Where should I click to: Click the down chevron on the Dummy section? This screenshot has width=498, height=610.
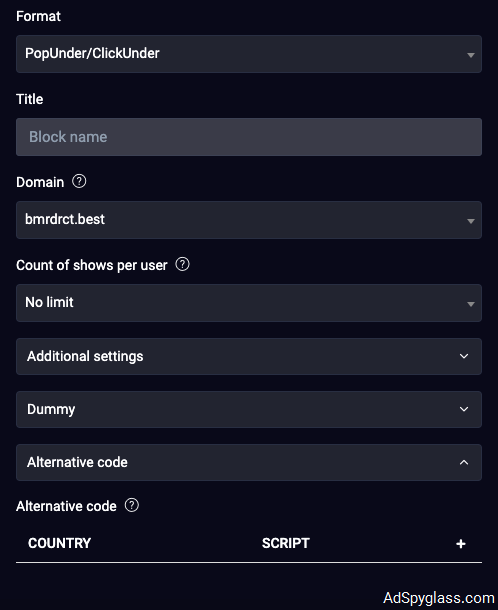pyautogui.click(x=464, y=409)
